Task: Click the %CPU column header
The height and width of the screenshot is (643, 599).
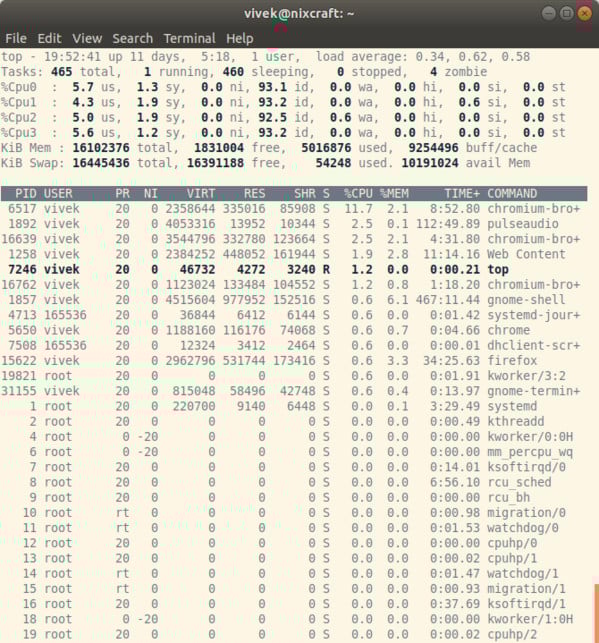Action: (x=358, y=194)
